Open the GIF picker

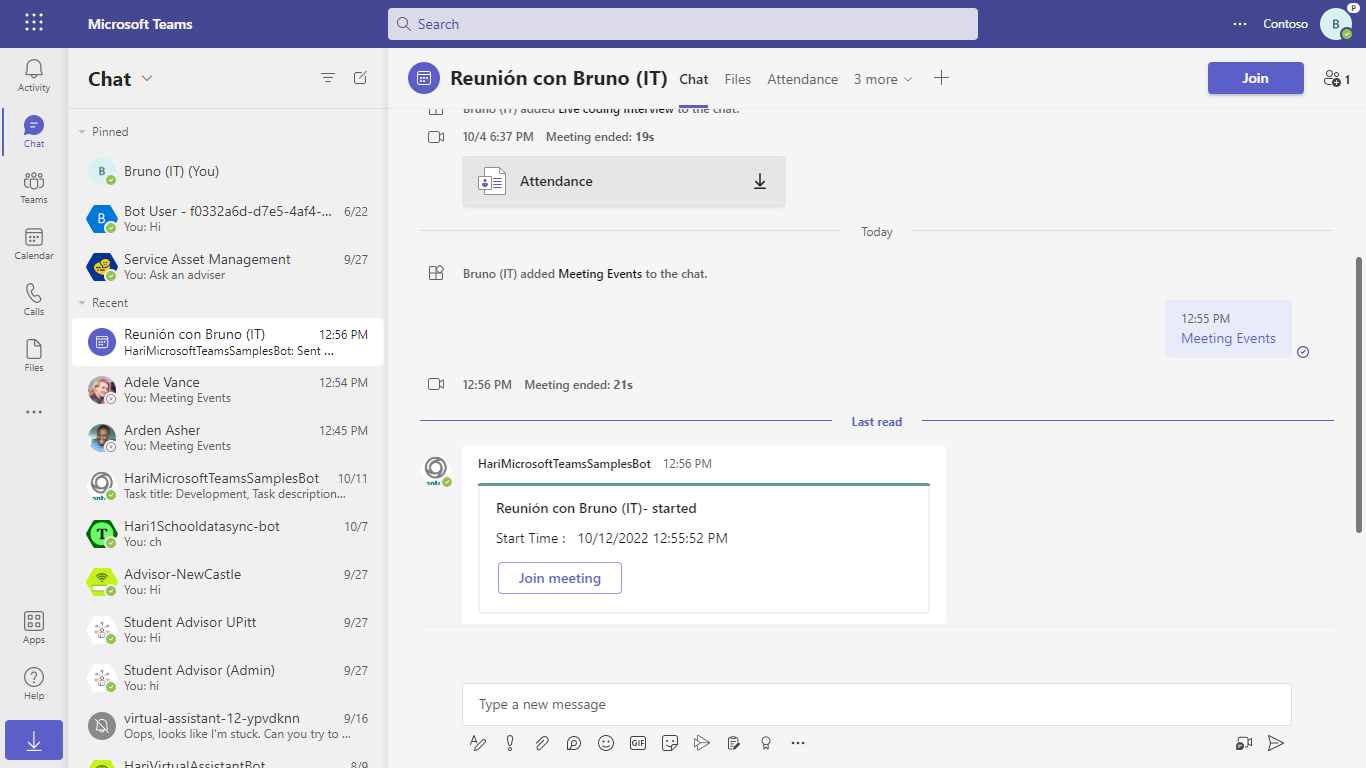pos(638,743)
